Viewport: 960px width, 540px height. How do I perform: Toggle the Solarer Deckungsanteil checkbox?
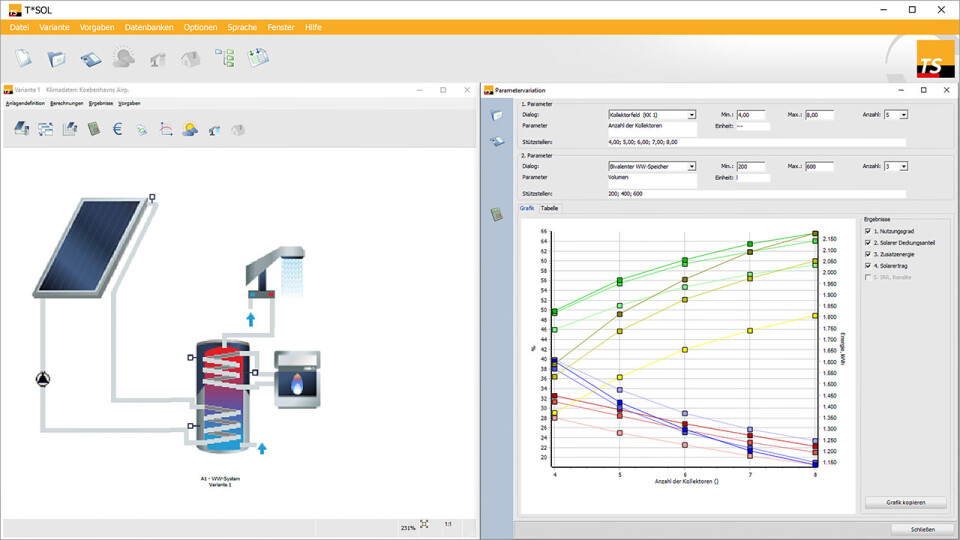868,243
